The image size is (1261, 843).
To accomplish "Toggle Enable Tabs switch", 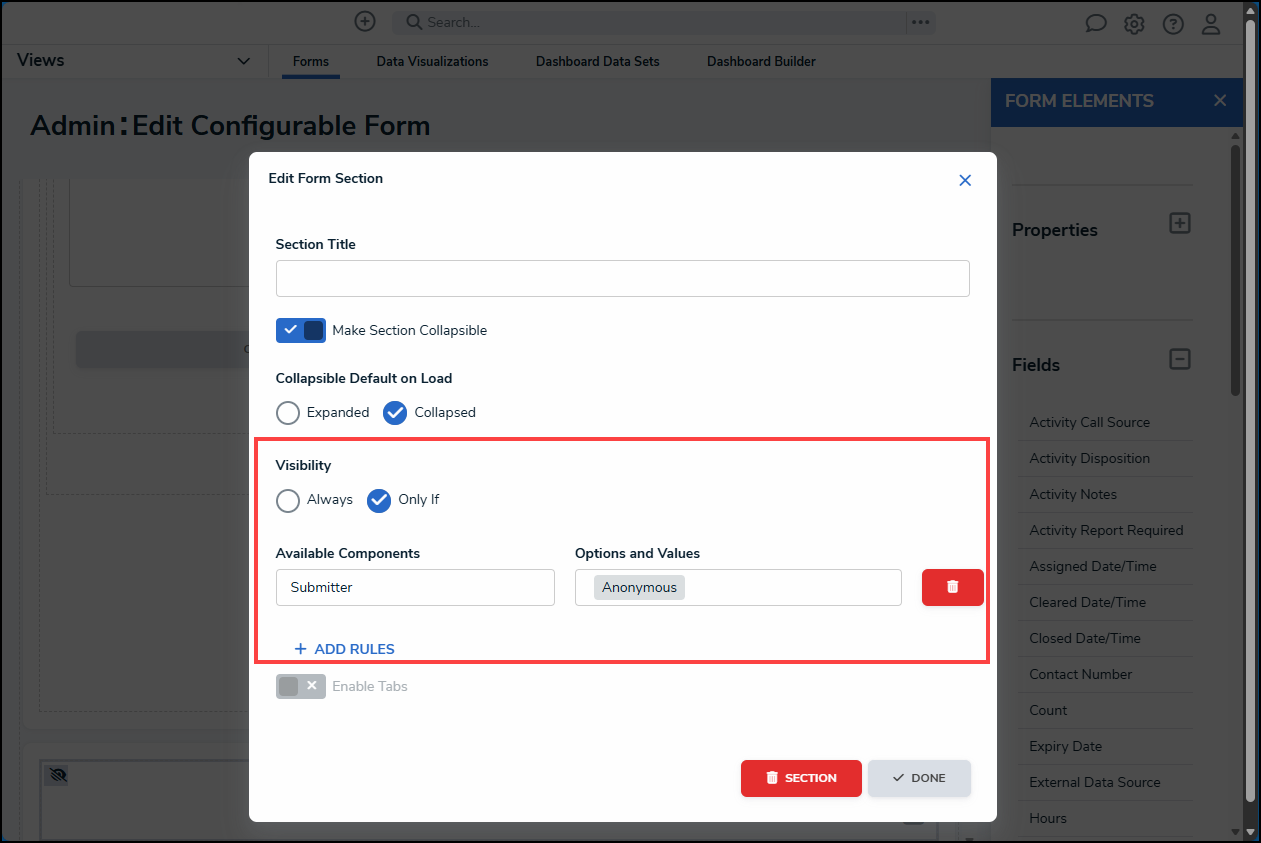I will tap(301, 686).
